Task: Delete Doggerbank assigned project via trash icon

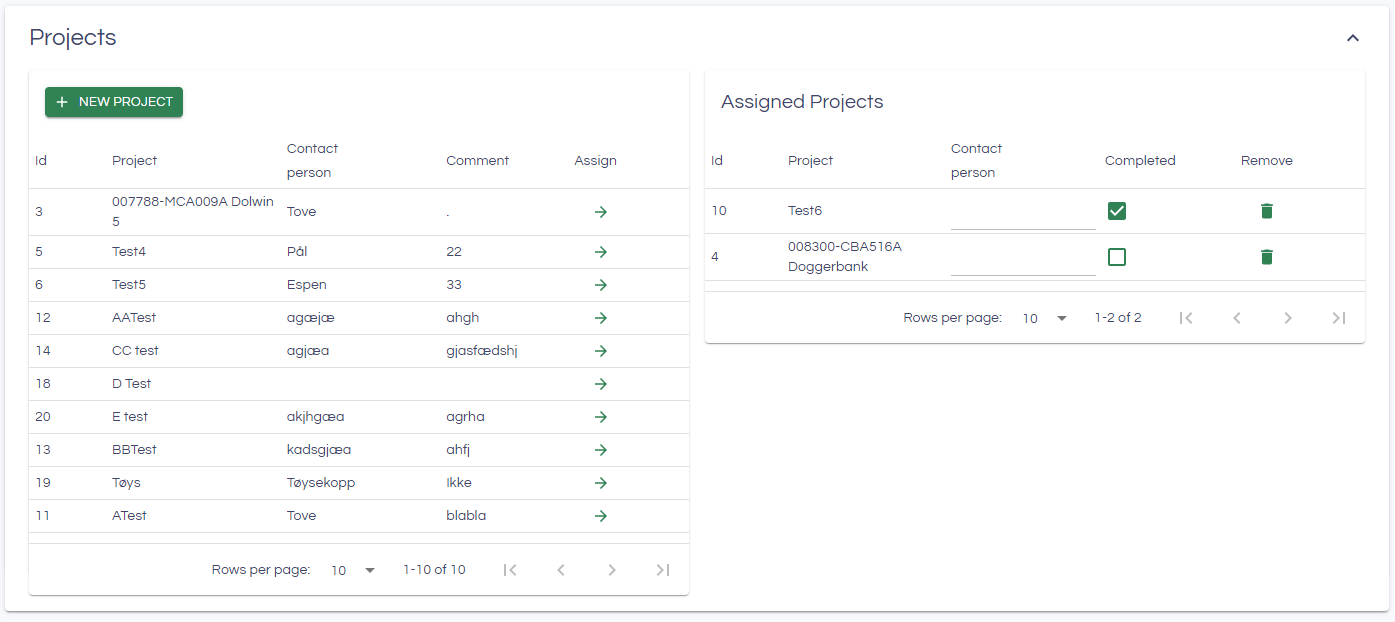Action: tap(1267, 257)
